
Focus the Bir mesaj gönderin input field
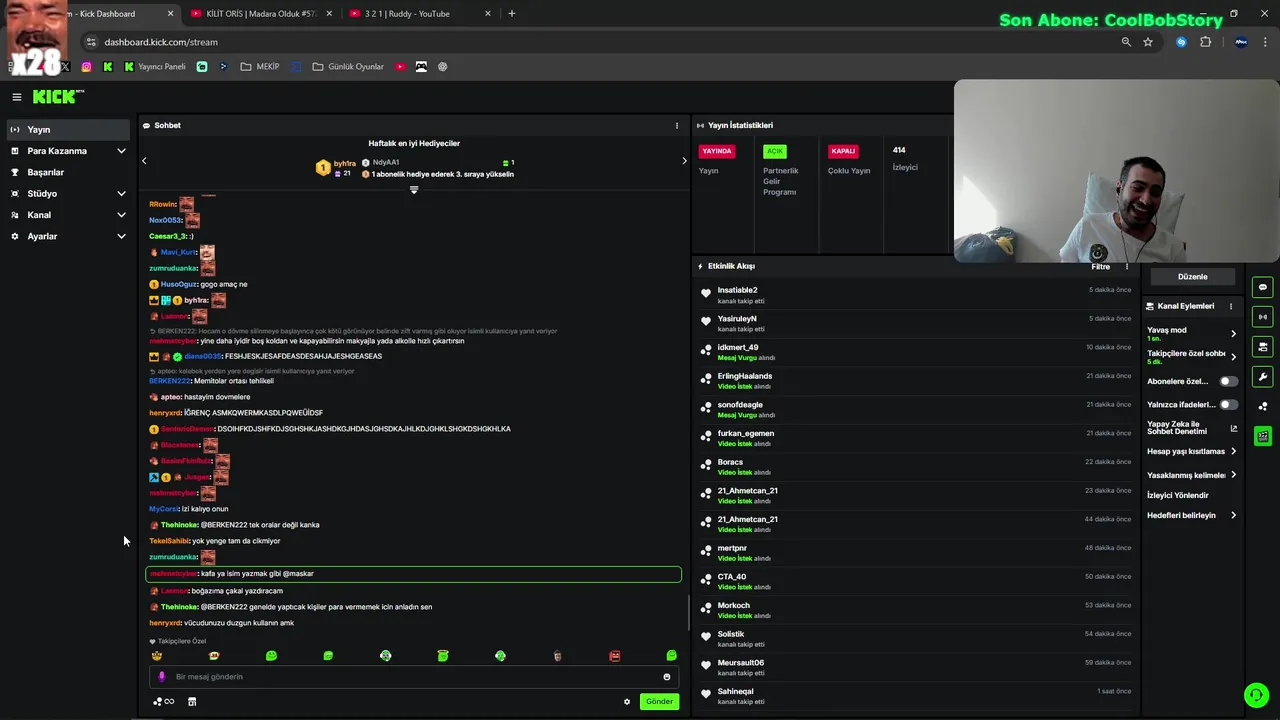coord(414,677)
